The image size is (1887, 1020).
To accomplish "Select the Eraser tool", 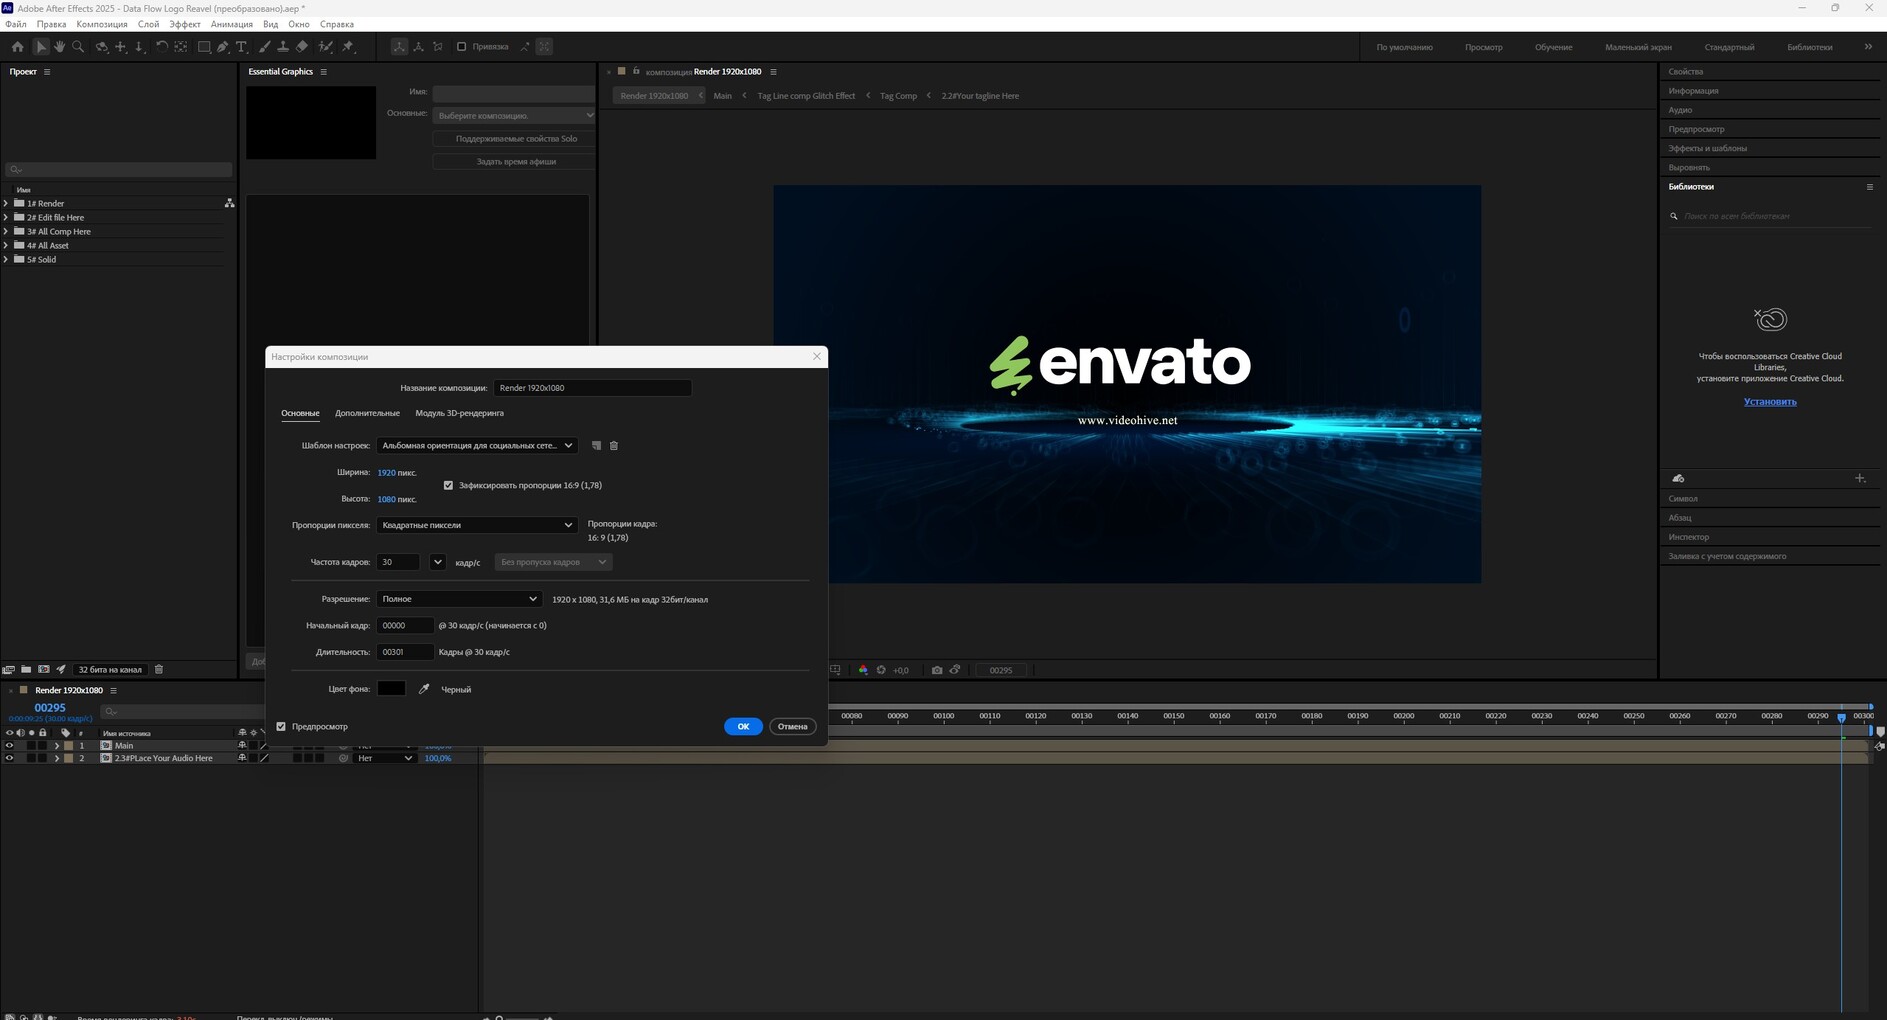I will point(302,47).
